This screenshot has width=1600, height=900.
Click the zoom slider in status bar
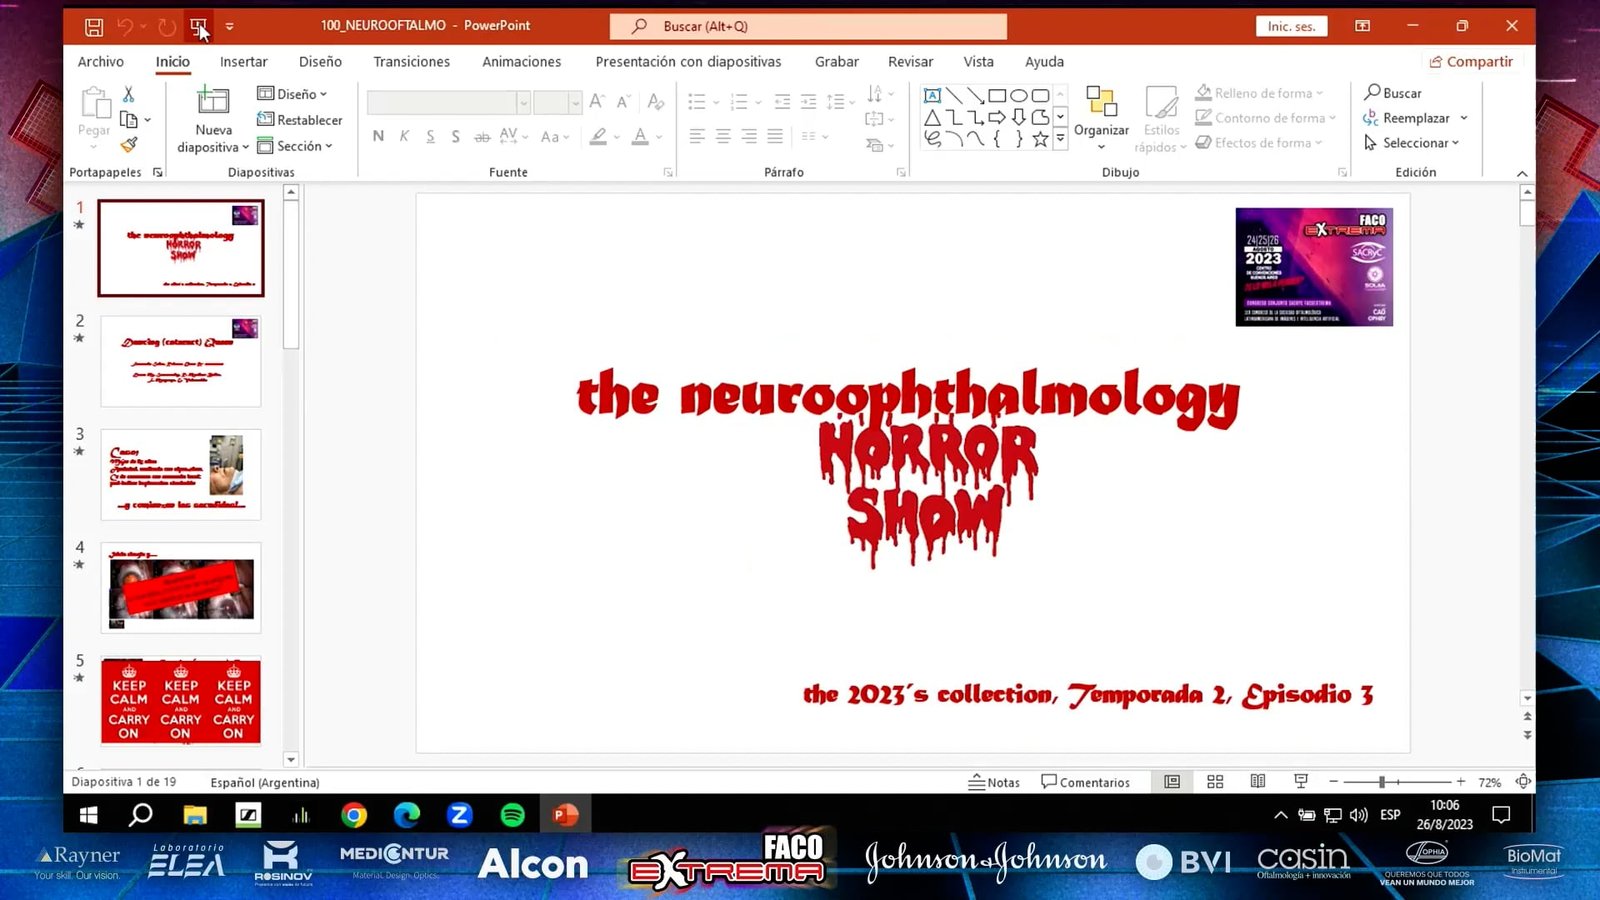1382,782
